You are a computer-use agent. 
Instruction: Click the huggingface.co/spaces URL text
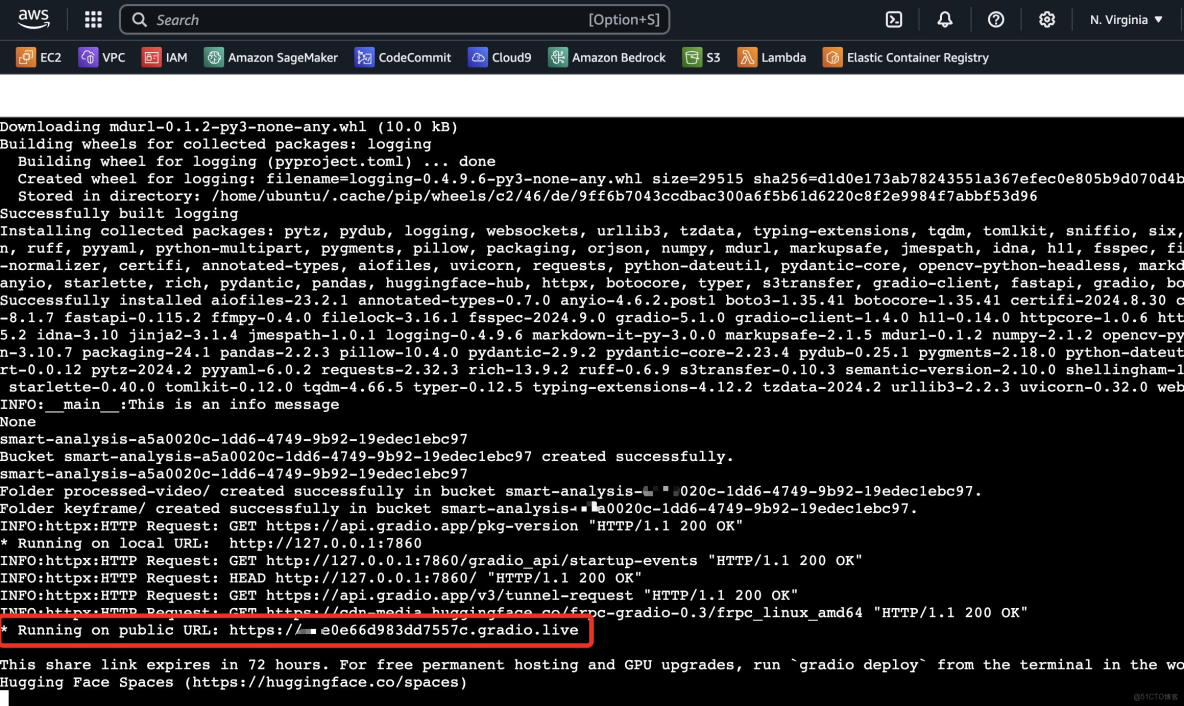(x=325, y=682)
